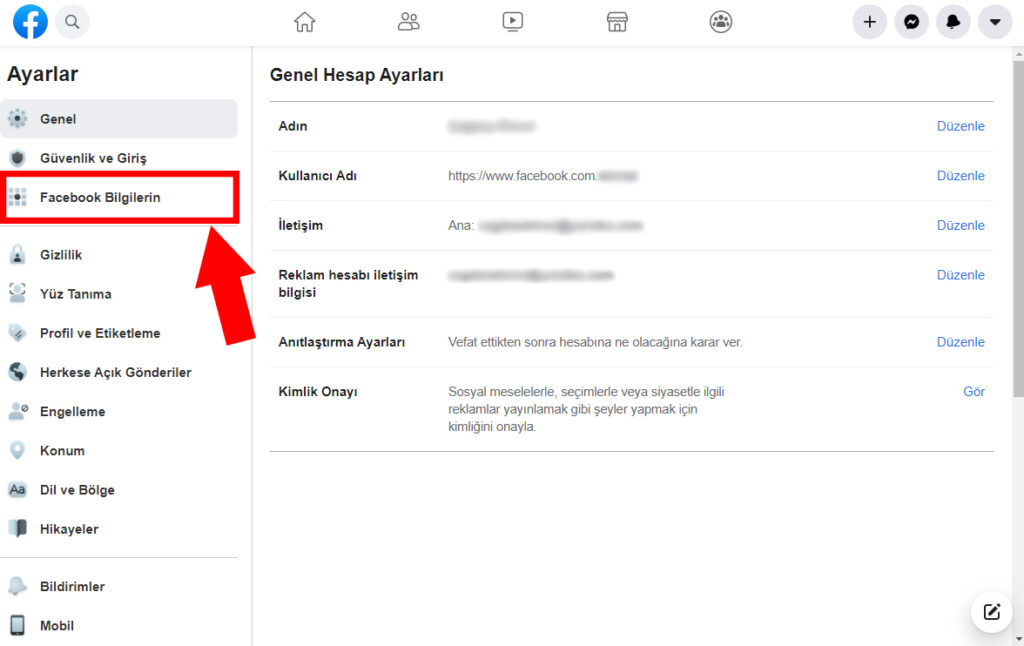Click the 'Sosyal meselelerle' description text

586,409
